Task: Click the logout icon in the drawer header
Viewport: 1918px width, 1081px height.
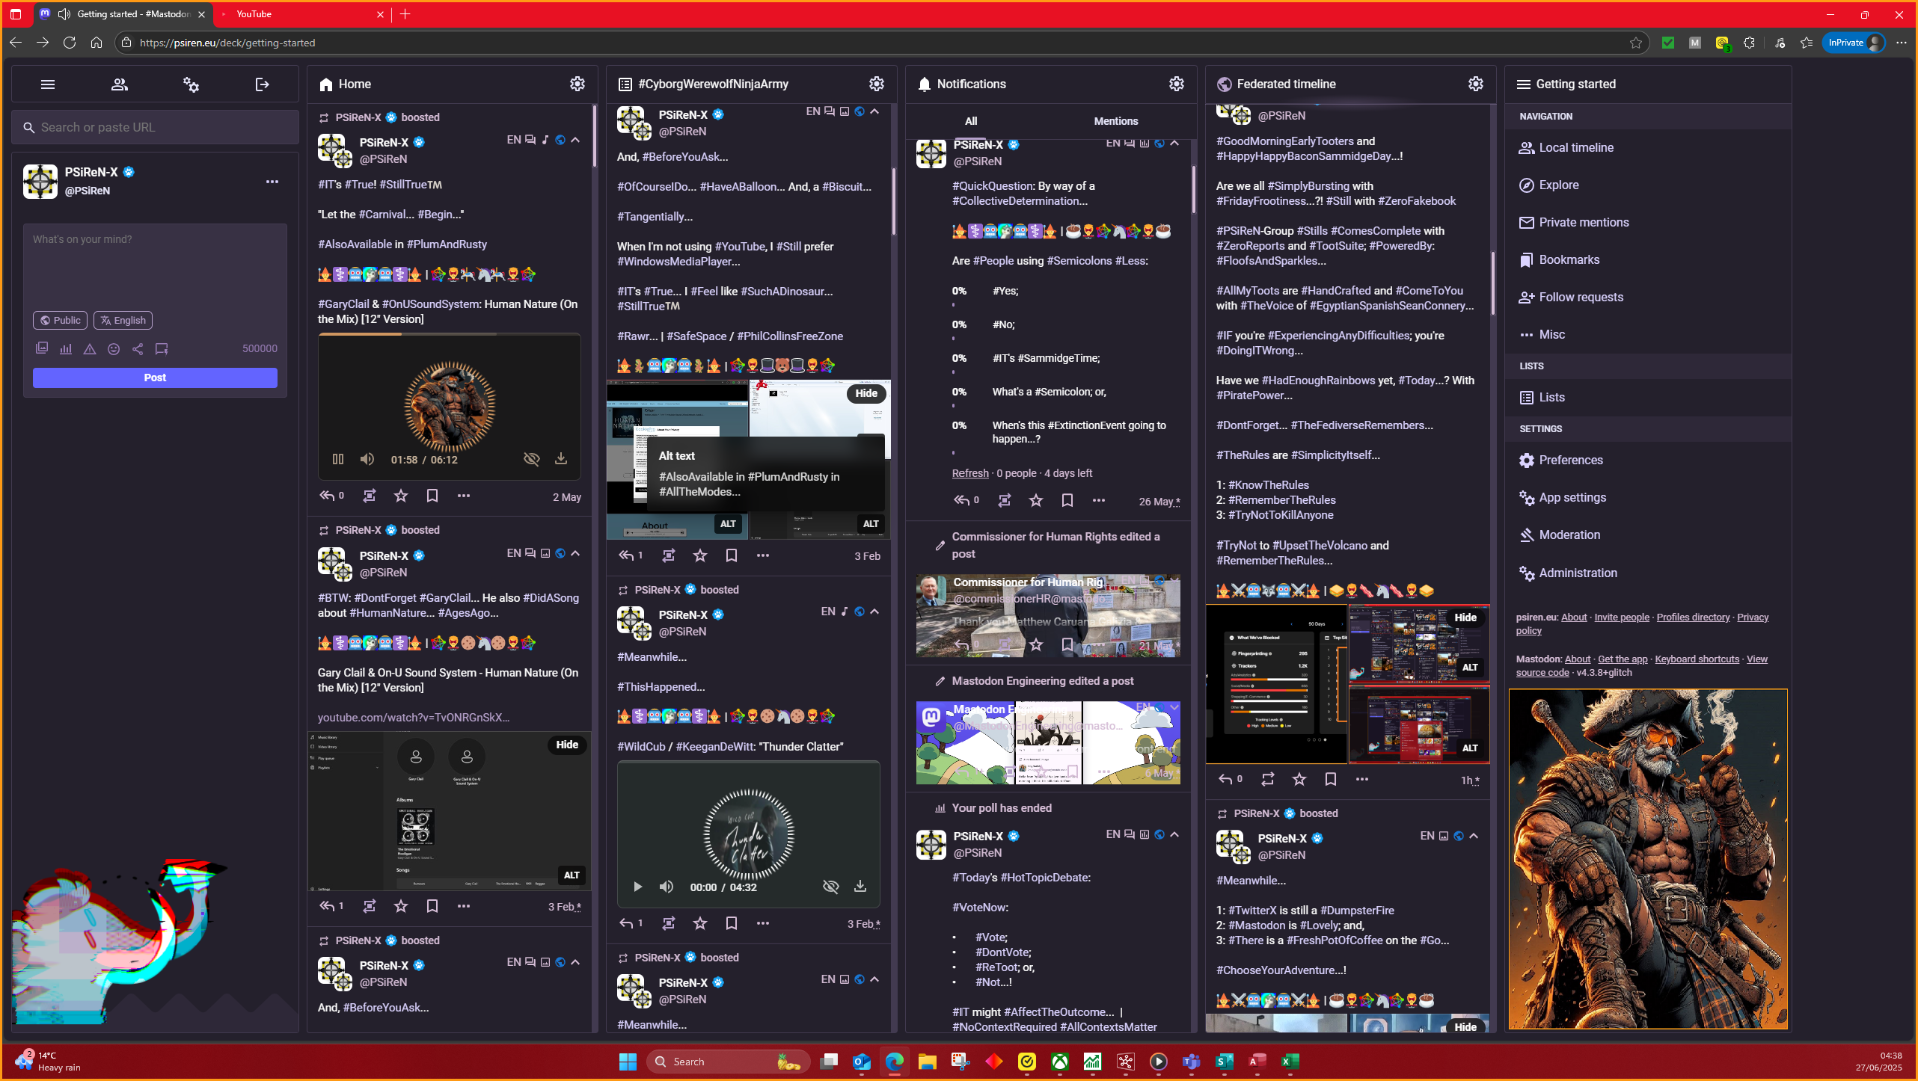Action: click(x=262, y=85)
